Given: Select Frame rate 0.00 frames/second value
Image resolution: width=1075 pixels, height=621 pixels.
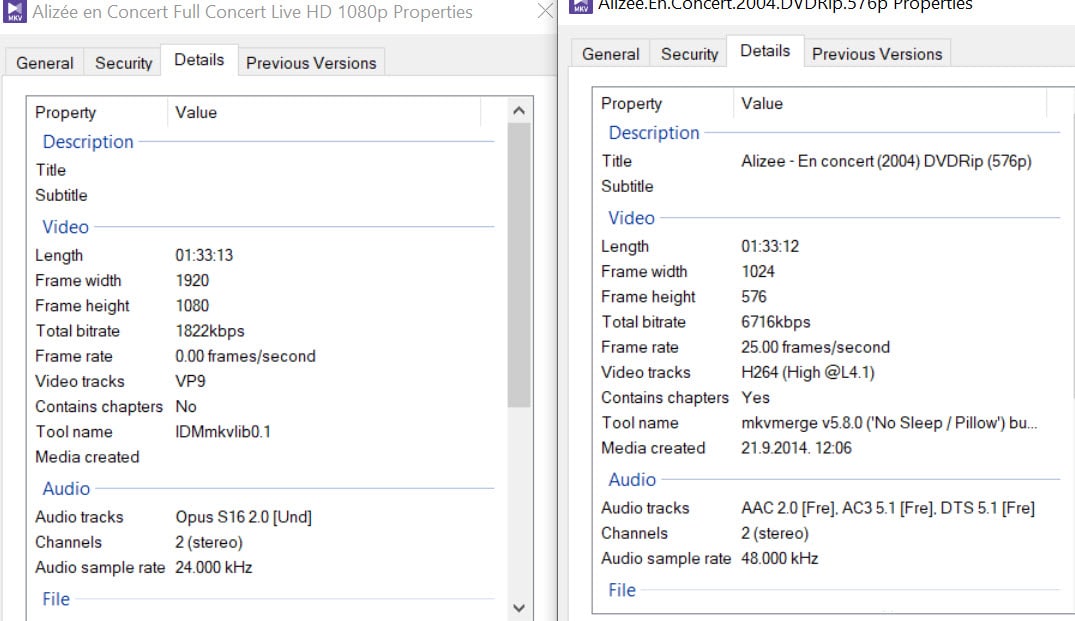Looking at the screenshot, I should (245, 356).
